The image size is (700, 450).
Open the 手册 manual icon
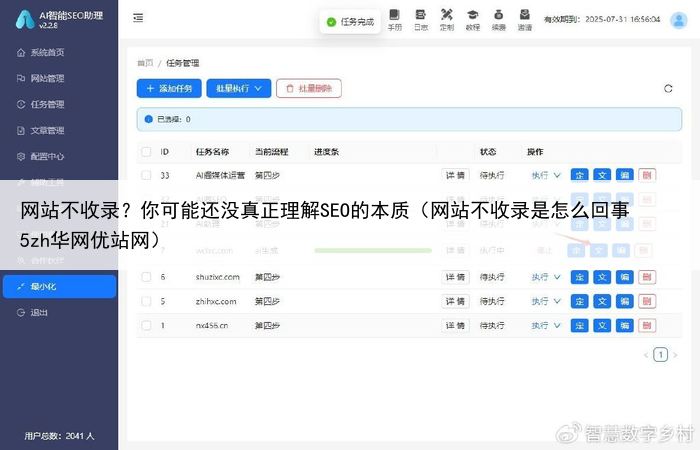(394, 19)
